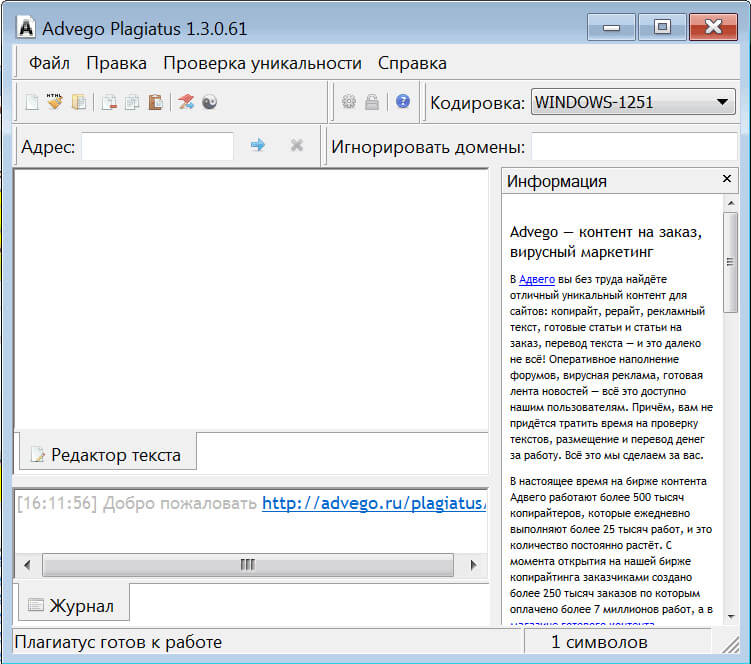Click the Информация heading about Advego контент на заказ
Image resolution: width=751 pixels, height=664 pixels.
(x=606, y=242)
